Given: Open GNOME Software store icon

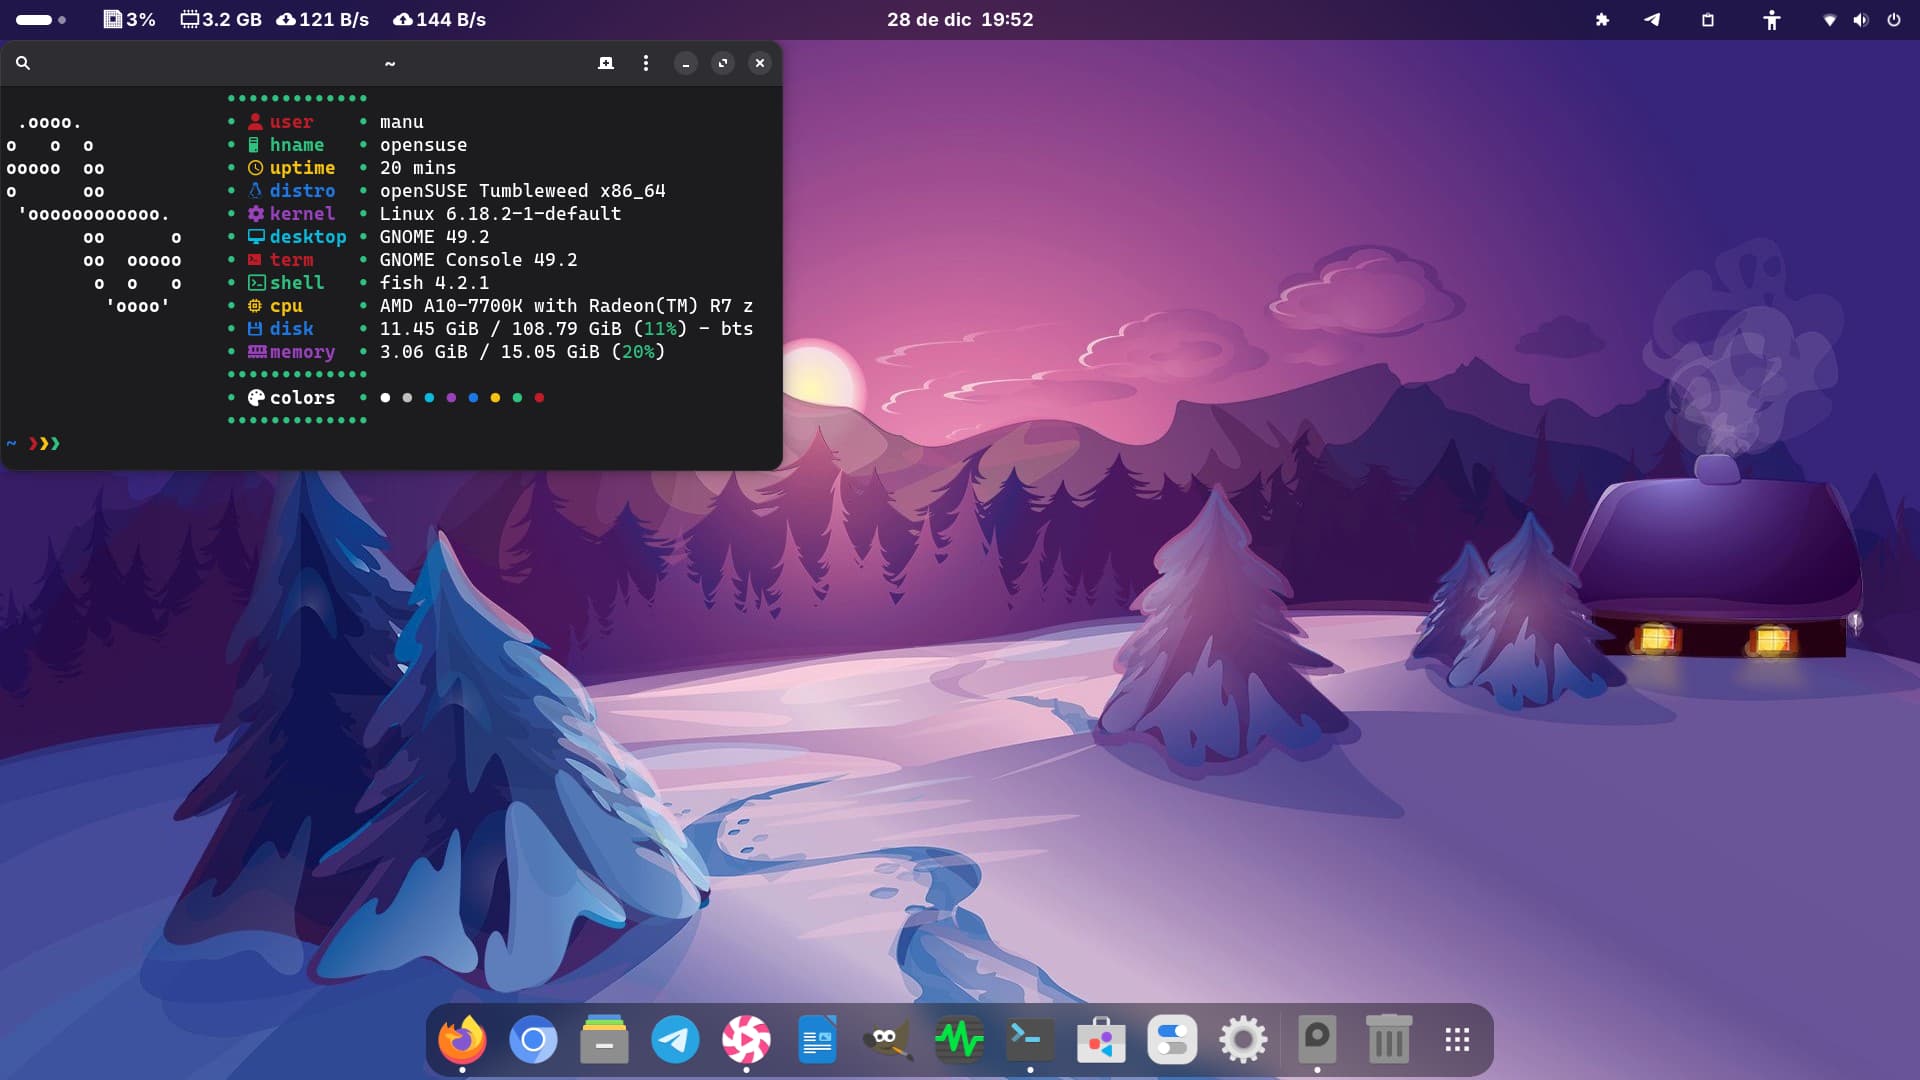Looking at the screenshot, I should [x=1101, y=1040].
